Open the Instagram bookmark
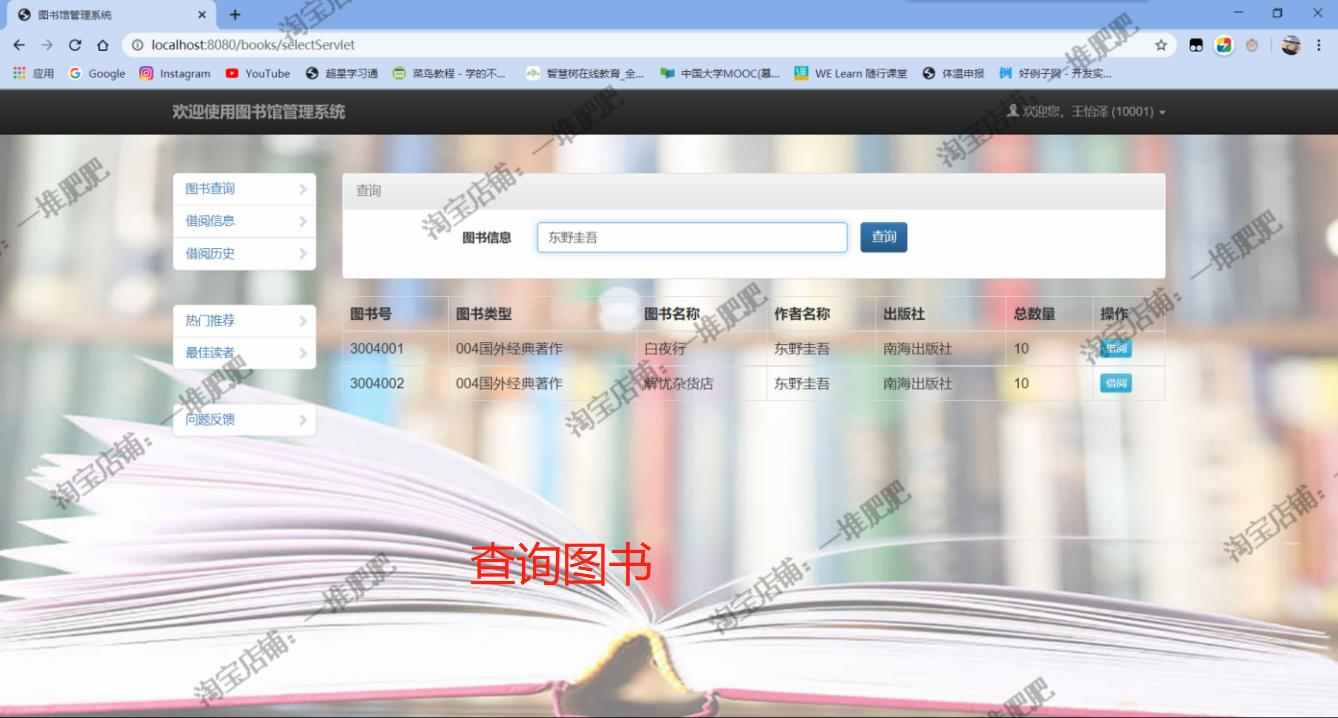 (175, 73)
